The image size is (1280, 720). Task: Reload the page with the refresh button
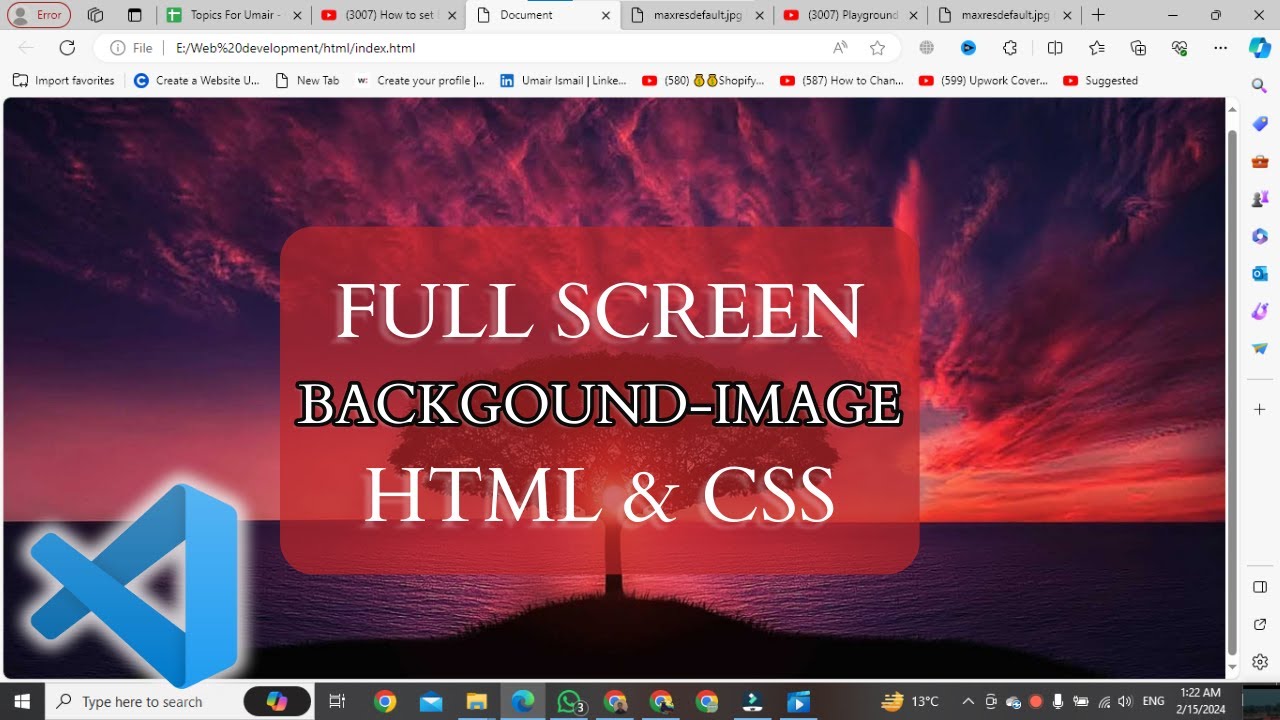[x=67, y=48]
